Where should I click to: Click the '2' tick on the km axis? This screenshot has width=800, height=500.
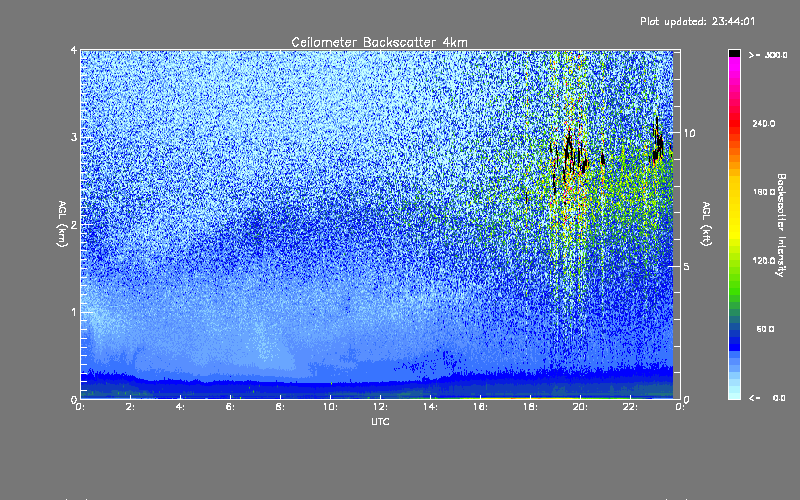(x=74, y=224)
